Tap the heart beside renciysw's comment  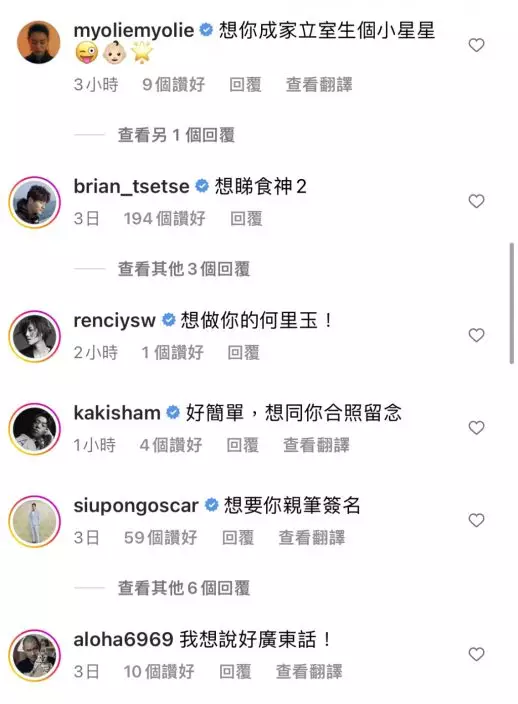pos(476,335)
